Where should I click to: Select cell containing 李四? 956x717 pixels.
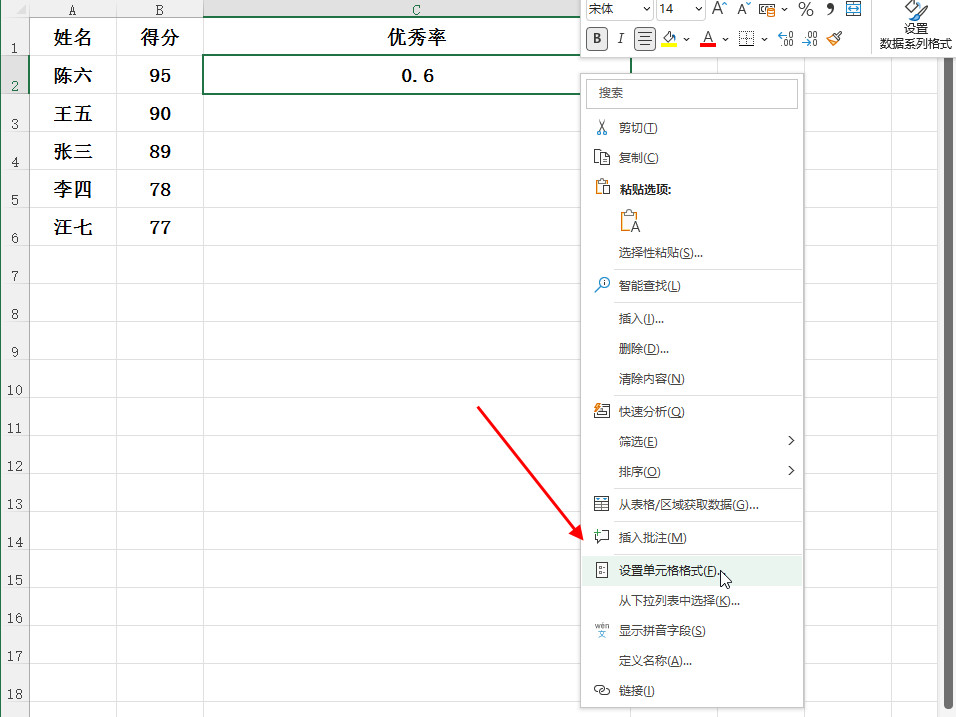click(x=73, y=189)
